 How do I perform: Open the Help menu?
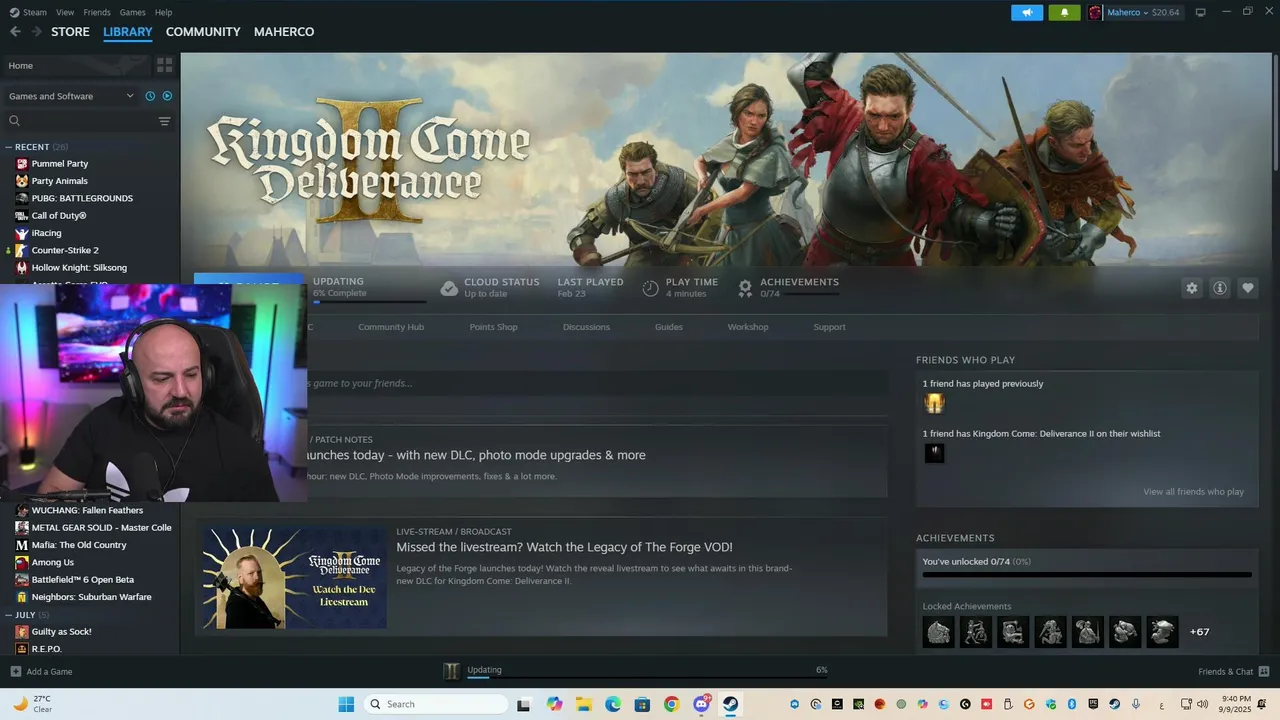tap(163, 12)
